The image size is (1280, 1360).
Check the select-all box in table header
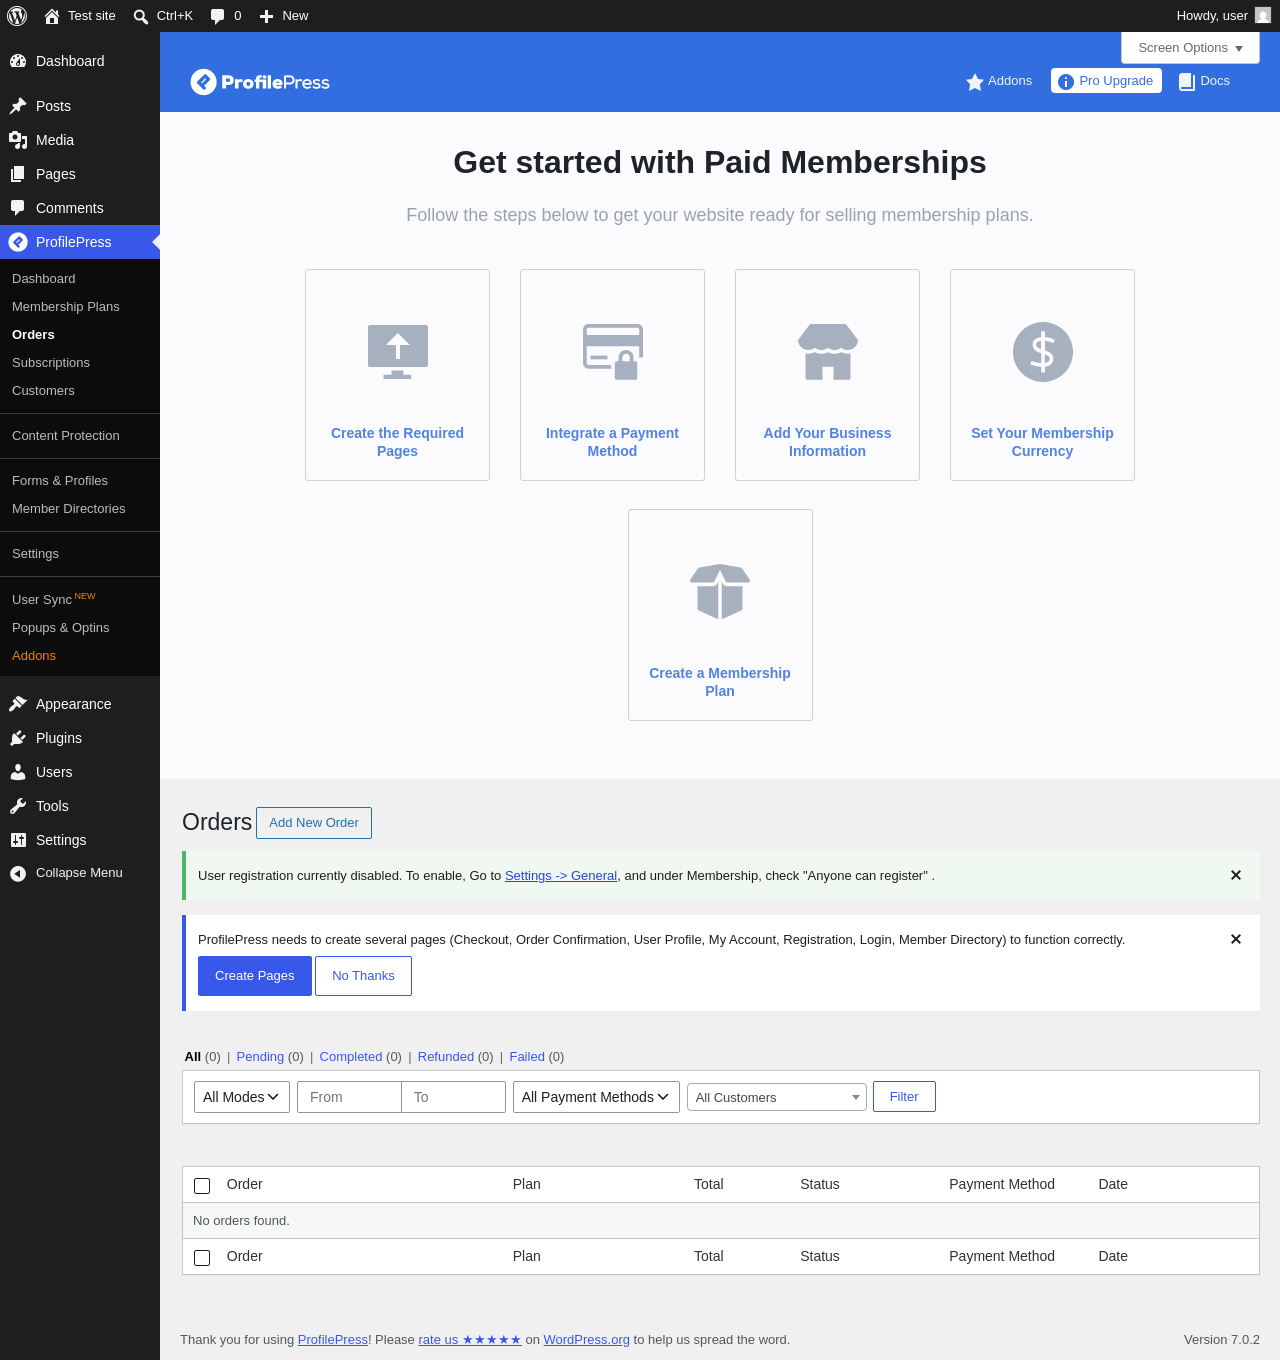tap(202, 1186)
